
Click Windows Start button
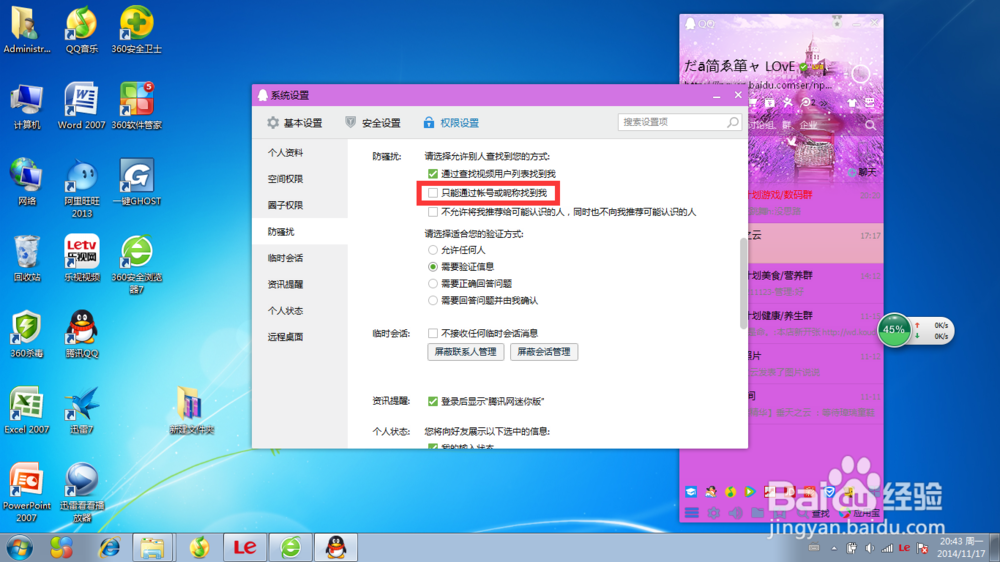(19, 547)
